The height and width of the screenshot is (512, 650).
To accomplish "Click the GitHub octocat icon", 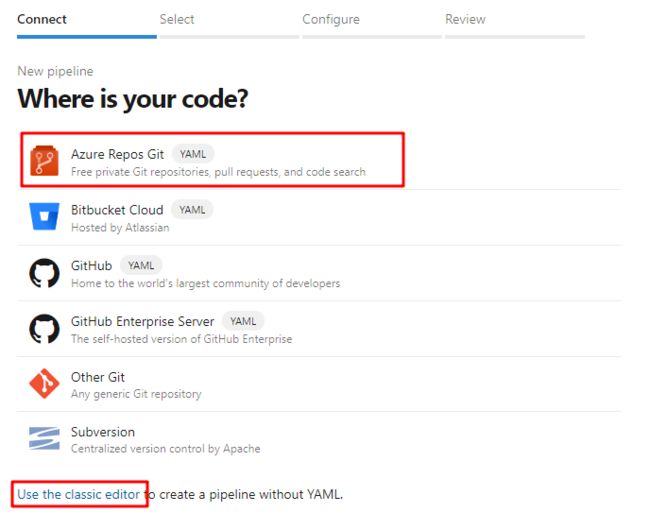I will [44, 273].
